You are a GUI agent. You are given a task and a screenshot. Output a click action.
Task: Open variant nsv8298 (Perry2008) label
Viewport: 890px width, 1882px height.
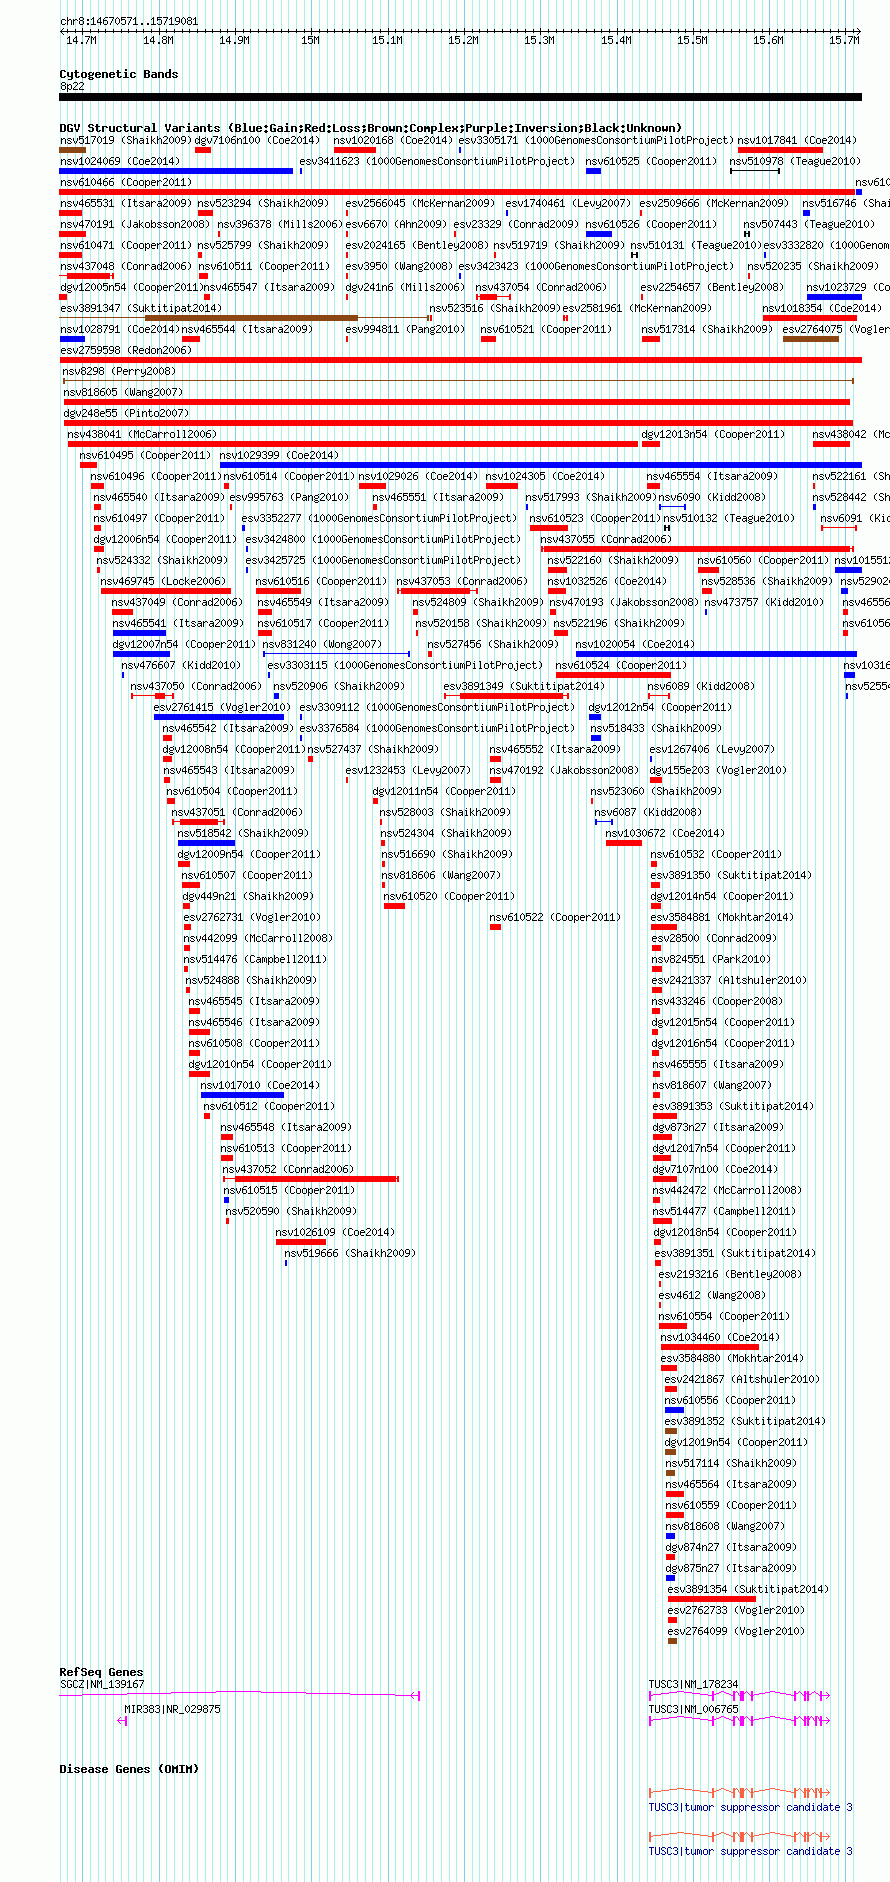coord(119,371)
